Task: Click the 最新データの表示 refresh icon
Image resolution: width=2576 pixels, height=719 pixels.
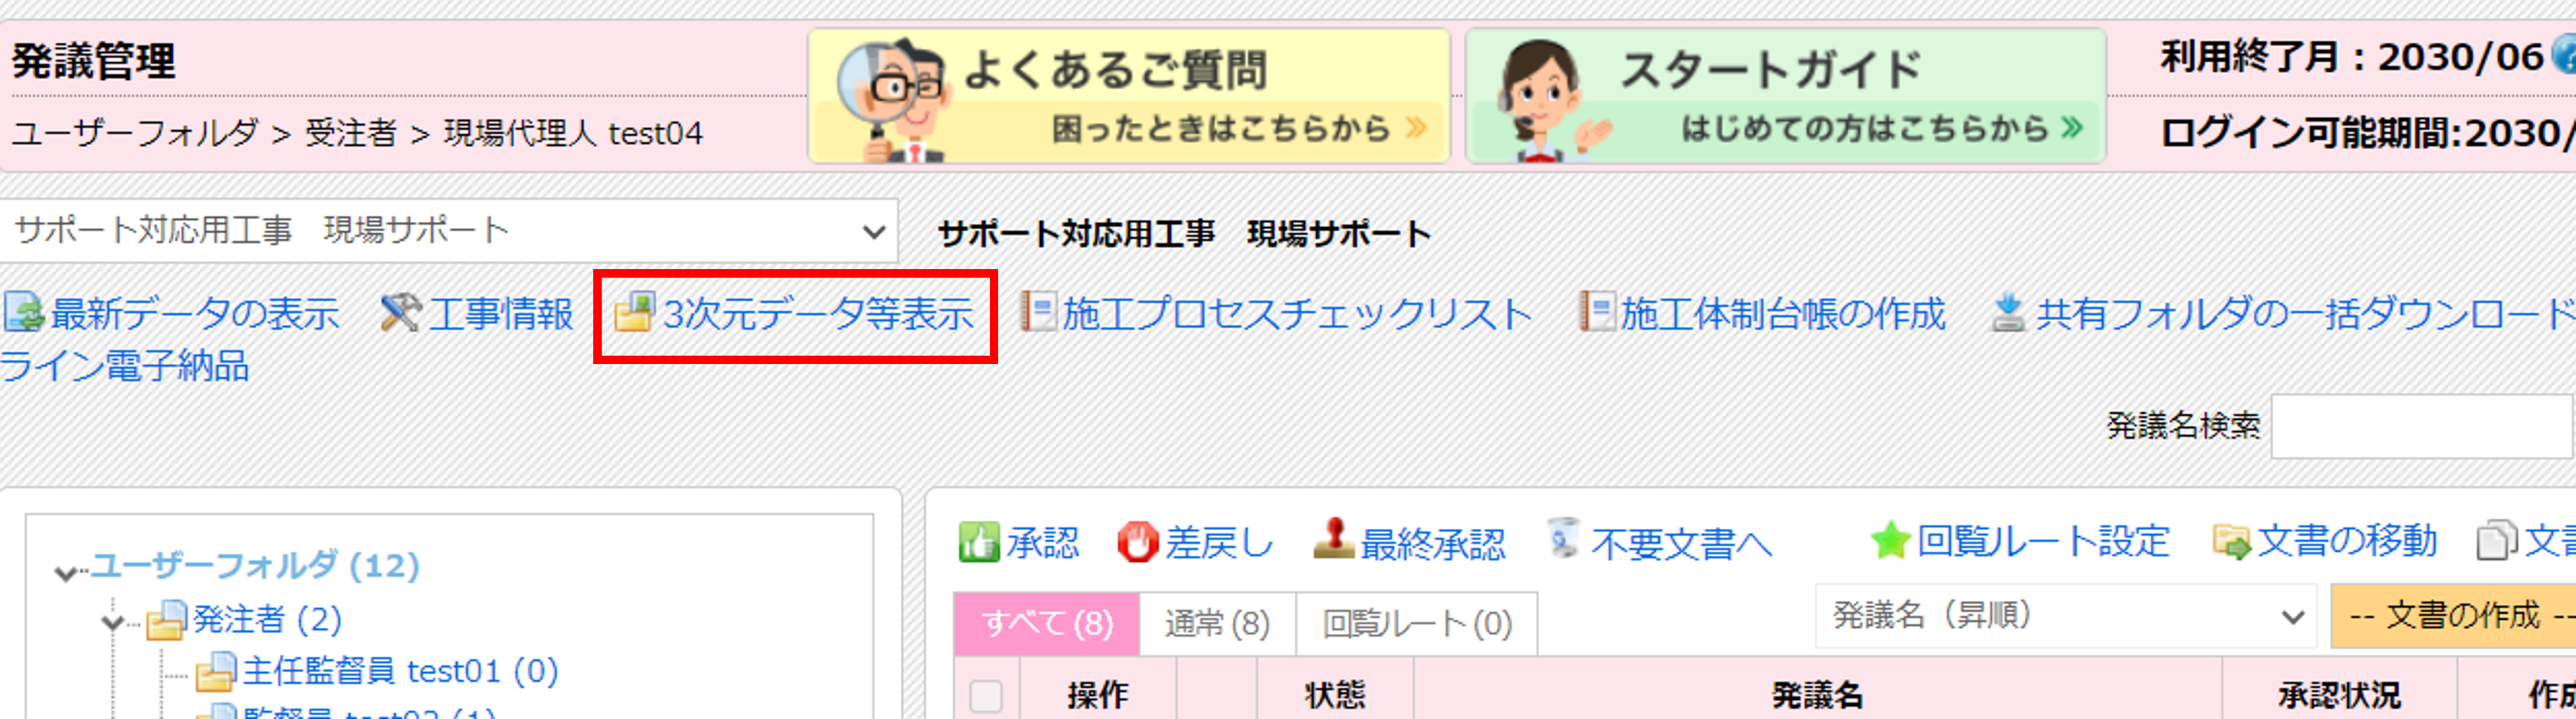Action: coord(24,313)
